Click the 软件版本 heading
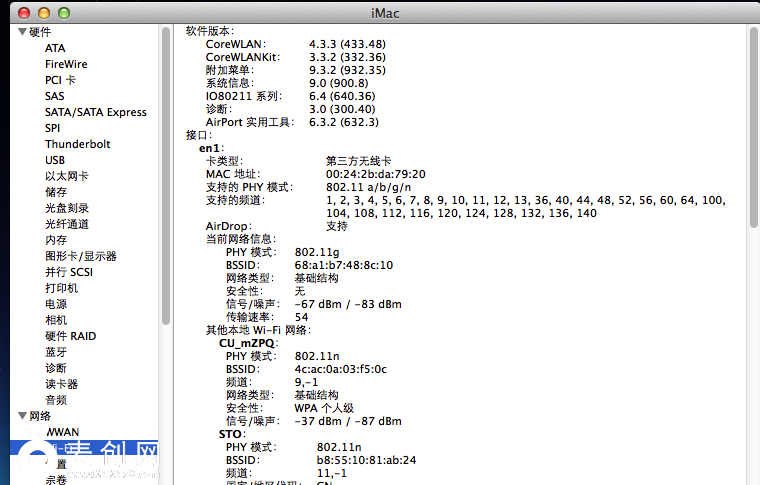Screen dimensions: 760x485 pos(209,31)
